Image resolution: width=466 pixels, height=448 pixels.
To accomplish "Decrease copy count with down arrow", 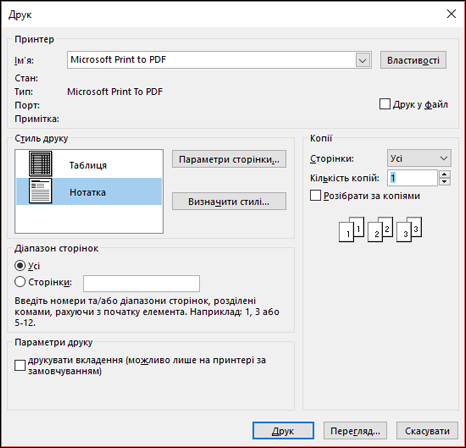I will tap(444, 182).
